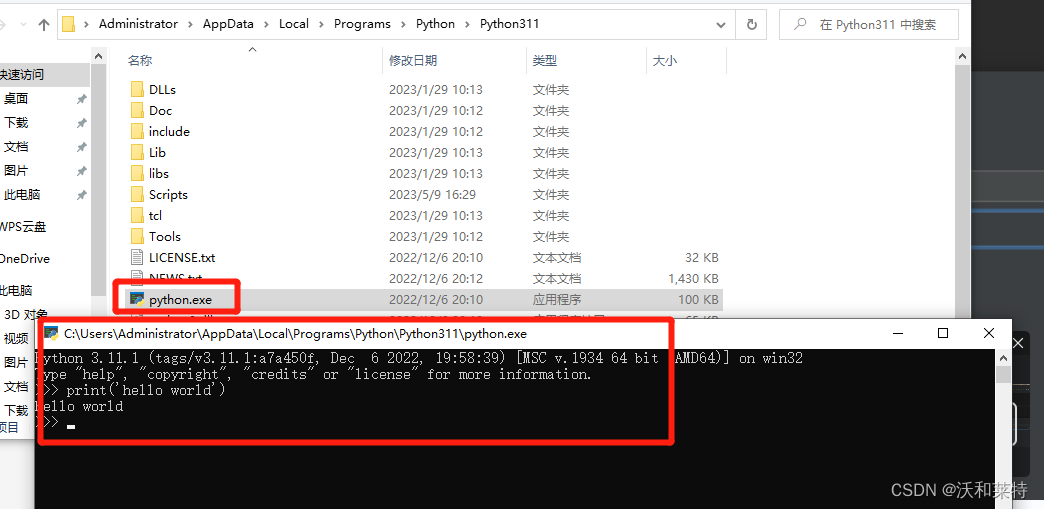Select the include folder icon
This screenshot has height=509, width=1044.
click(137, 131)
